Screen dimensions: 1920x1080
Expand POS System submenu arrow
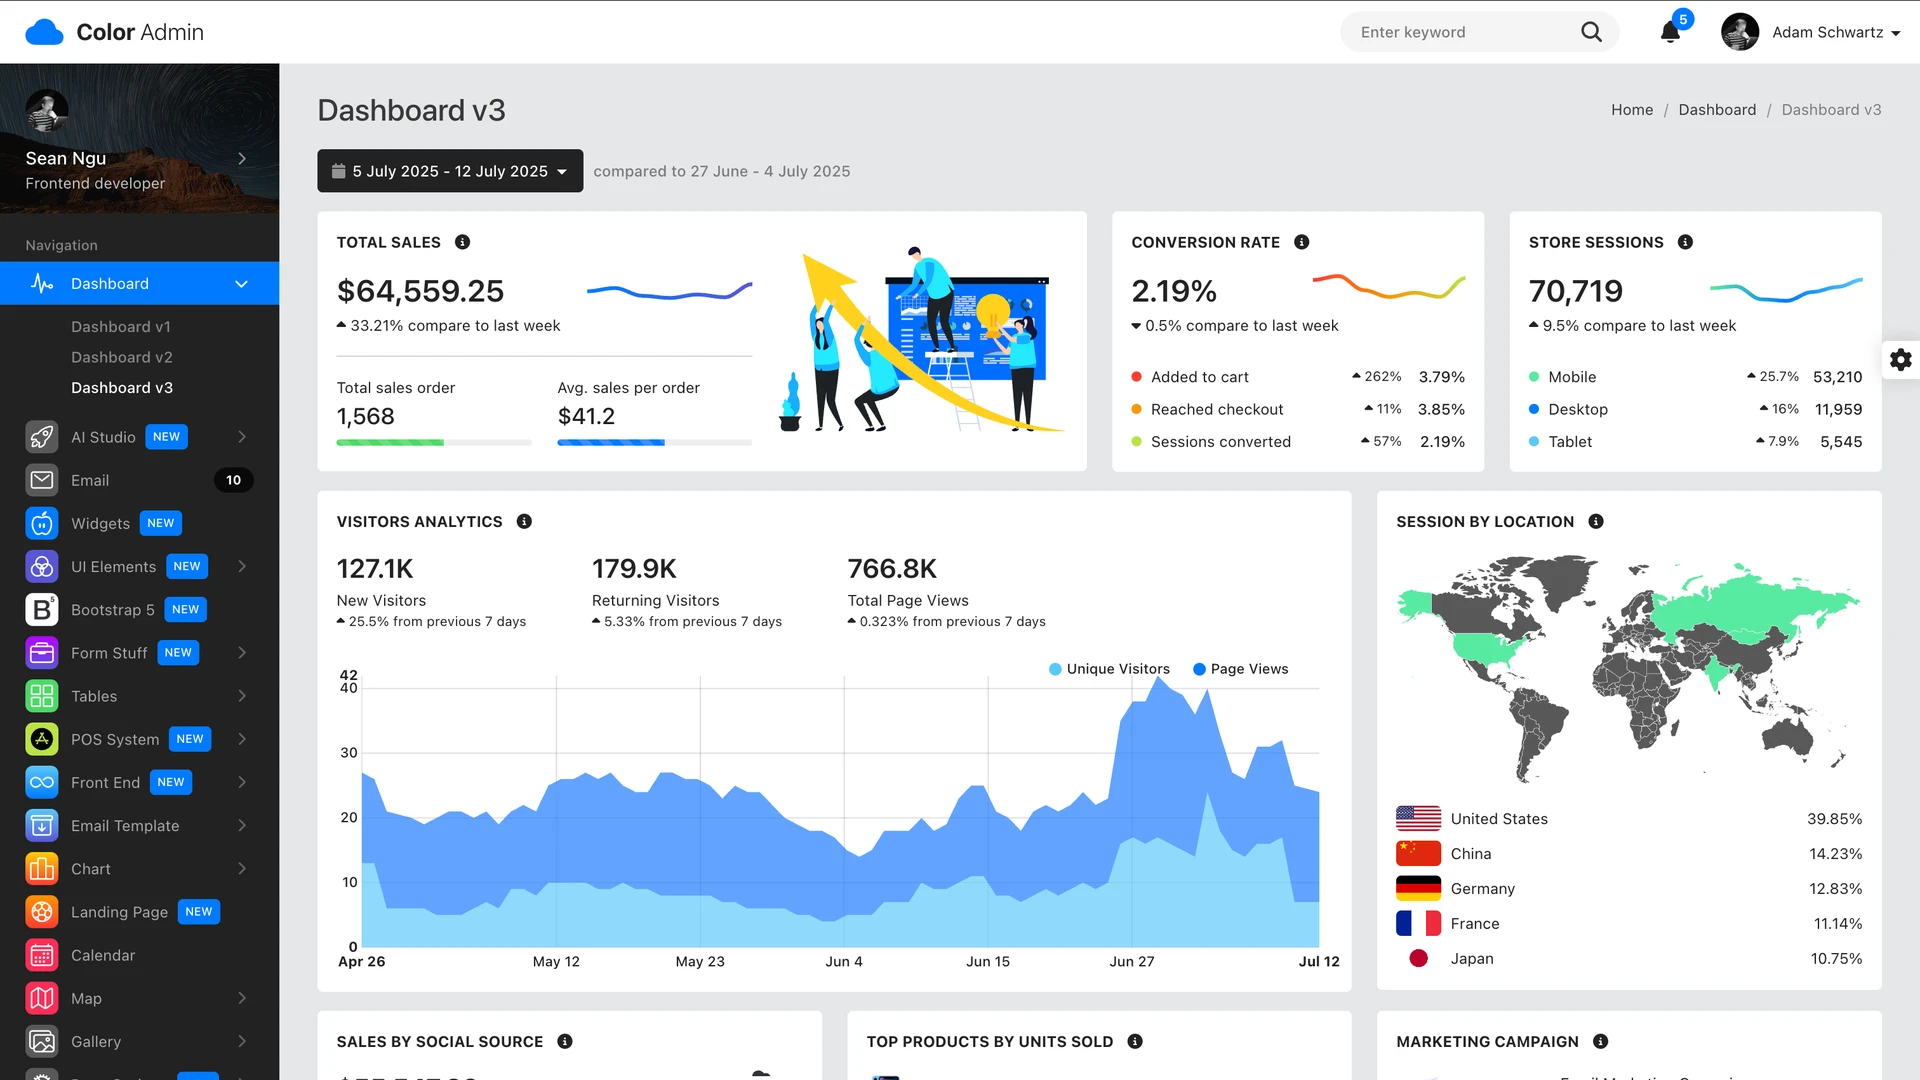(x=242, y=739)
